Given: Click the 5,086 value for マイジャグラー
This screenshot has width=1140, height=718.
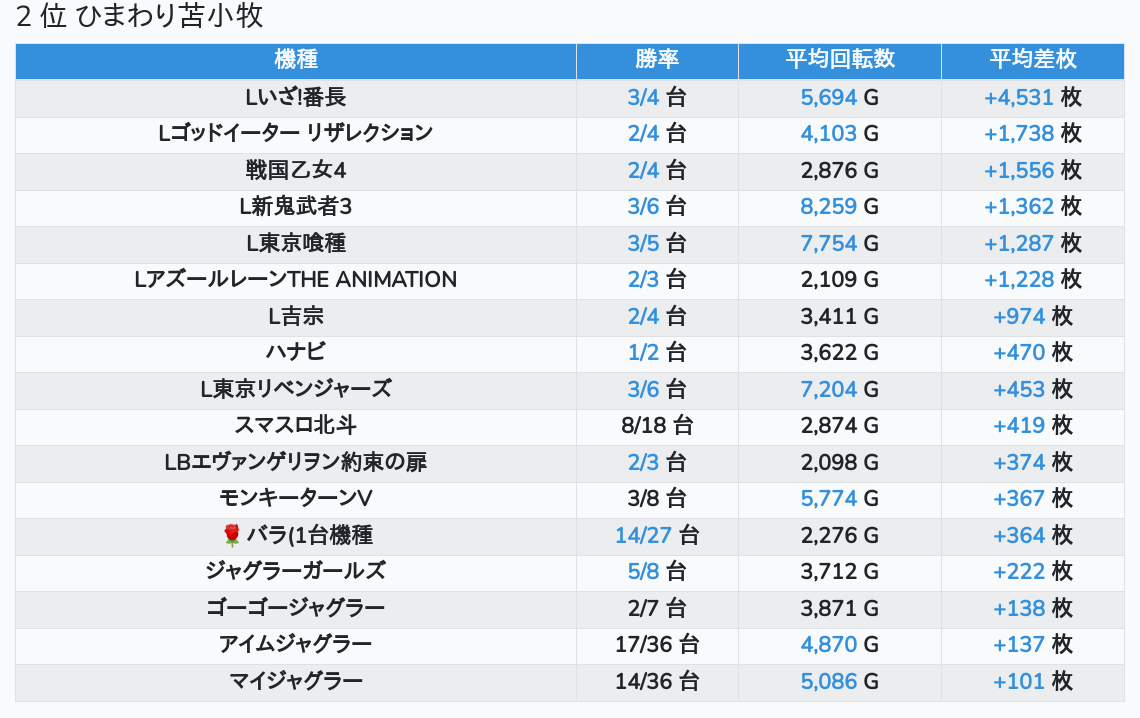Looking at the screenshot, I should point(828,681).
